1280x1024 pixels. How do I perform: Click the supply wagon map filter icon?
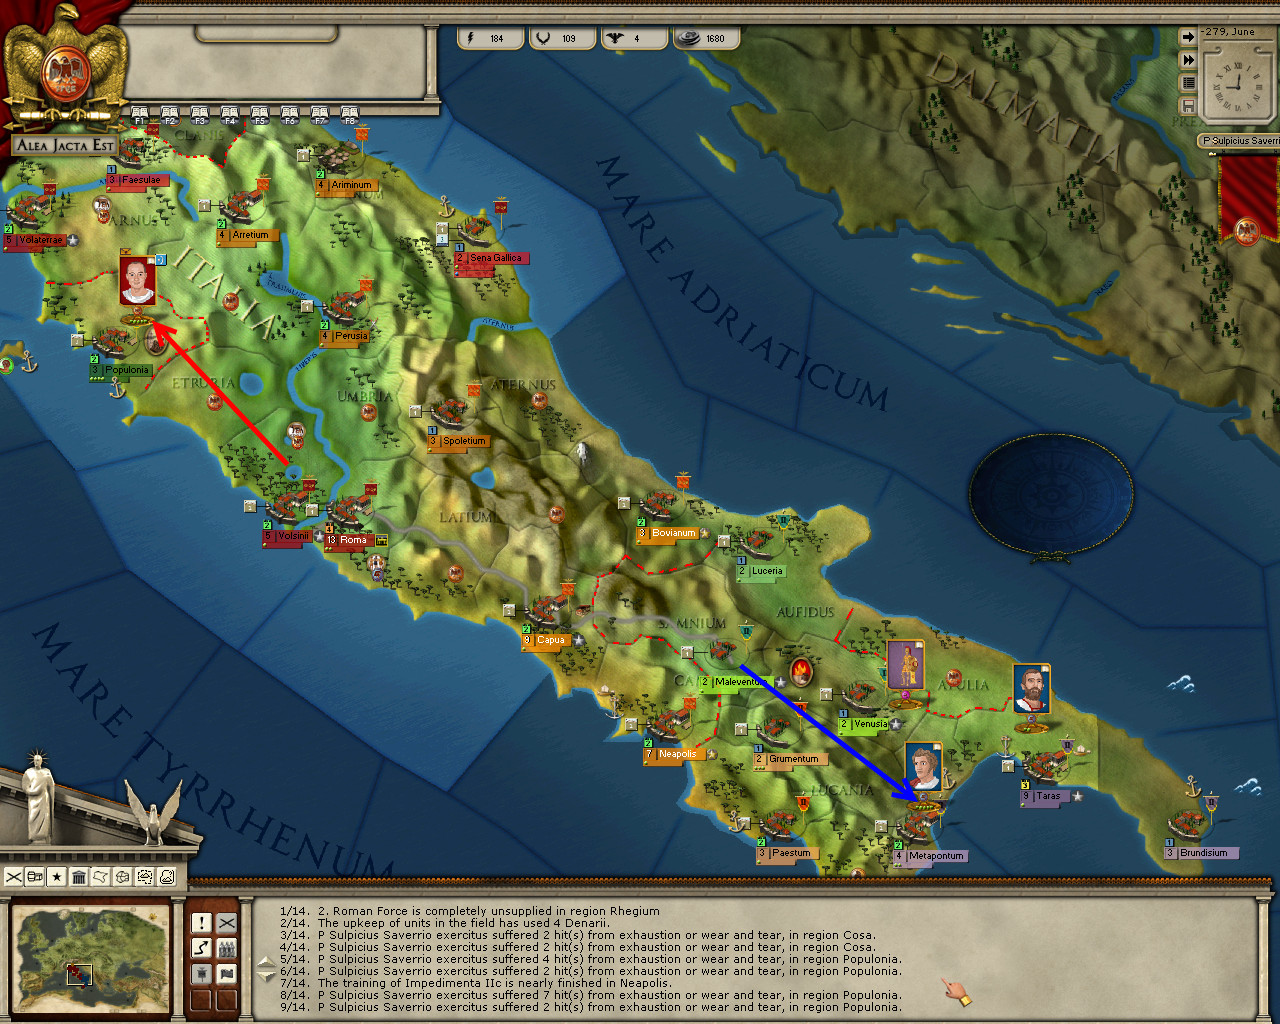35,877
